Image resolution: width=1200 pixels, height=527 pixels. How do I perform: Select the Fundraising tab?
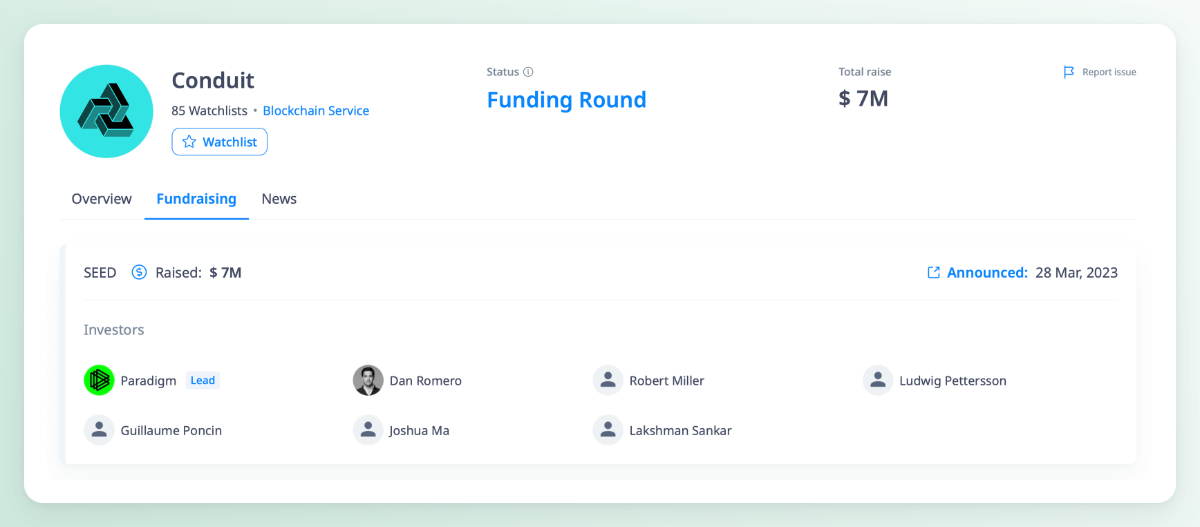pyautogui.click(x=197, y=199)
